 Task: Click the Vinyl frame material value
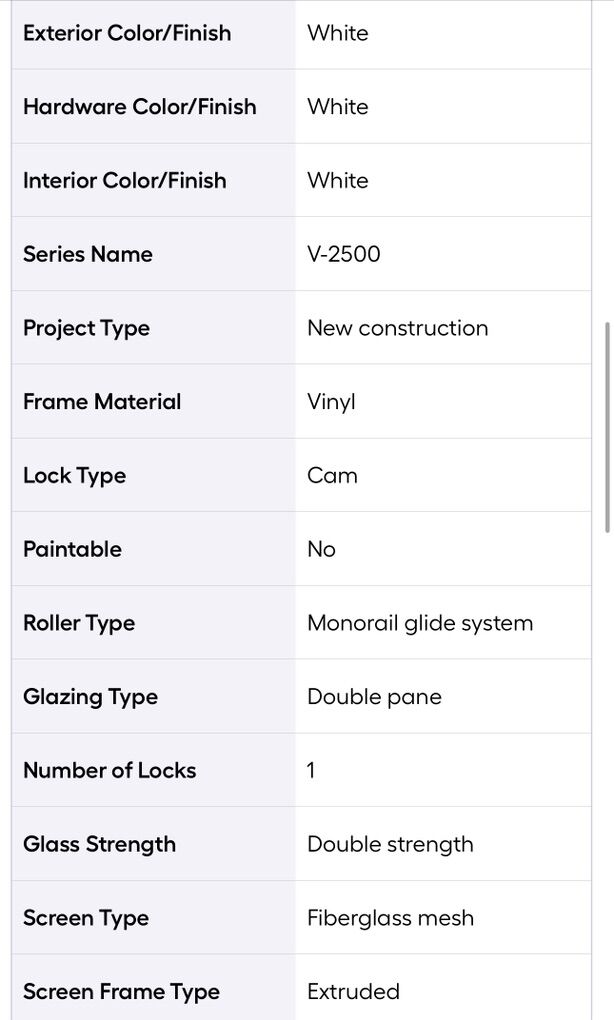(331, 402)
